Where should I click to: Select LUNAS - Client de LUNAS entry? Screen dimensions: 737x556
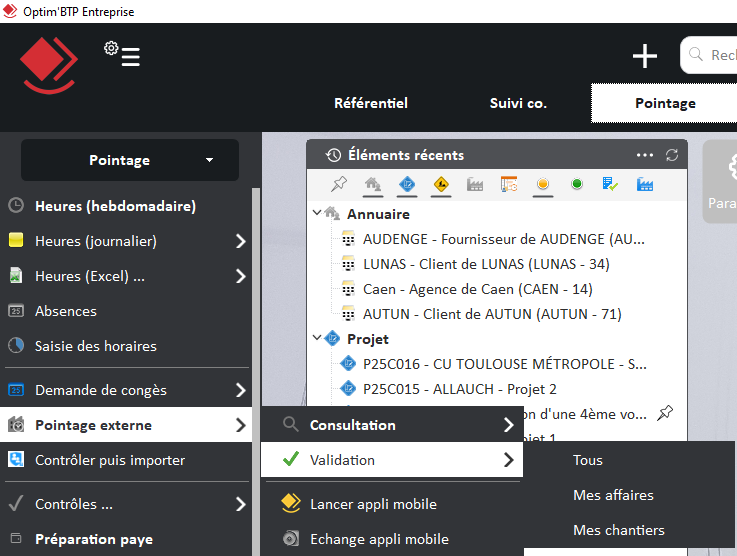click(486, 264)
